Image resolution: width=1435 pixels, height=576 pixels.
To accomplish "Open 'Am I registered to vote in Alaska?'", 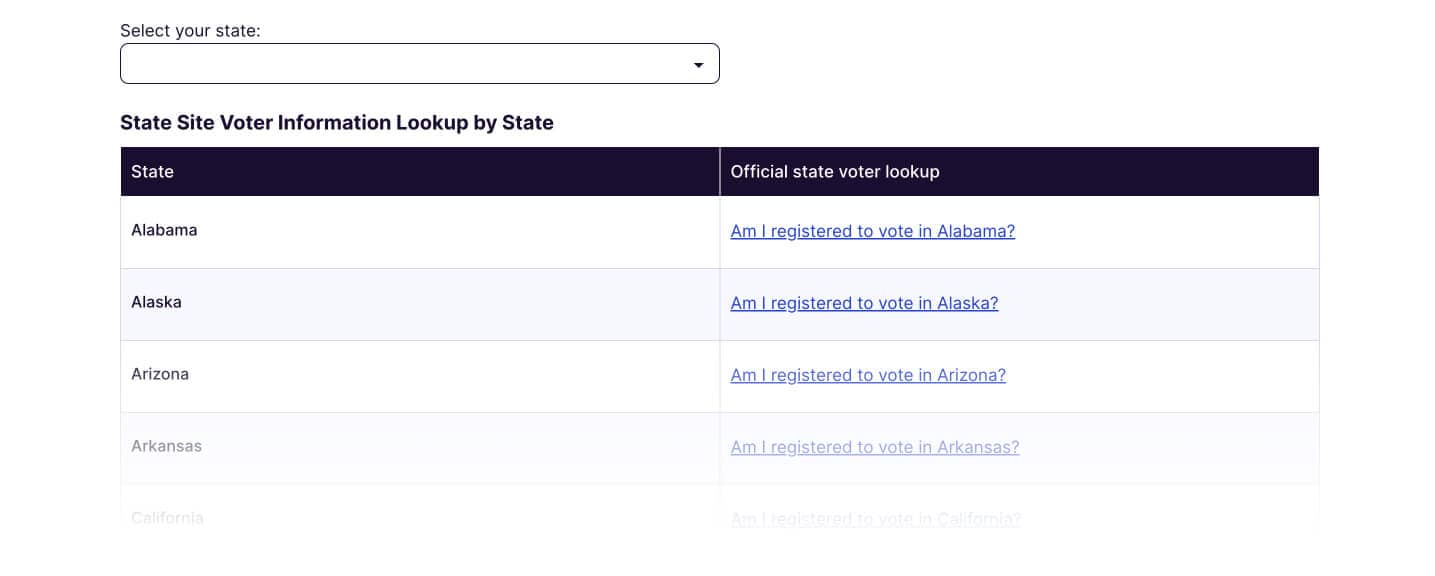I will 864,303.
